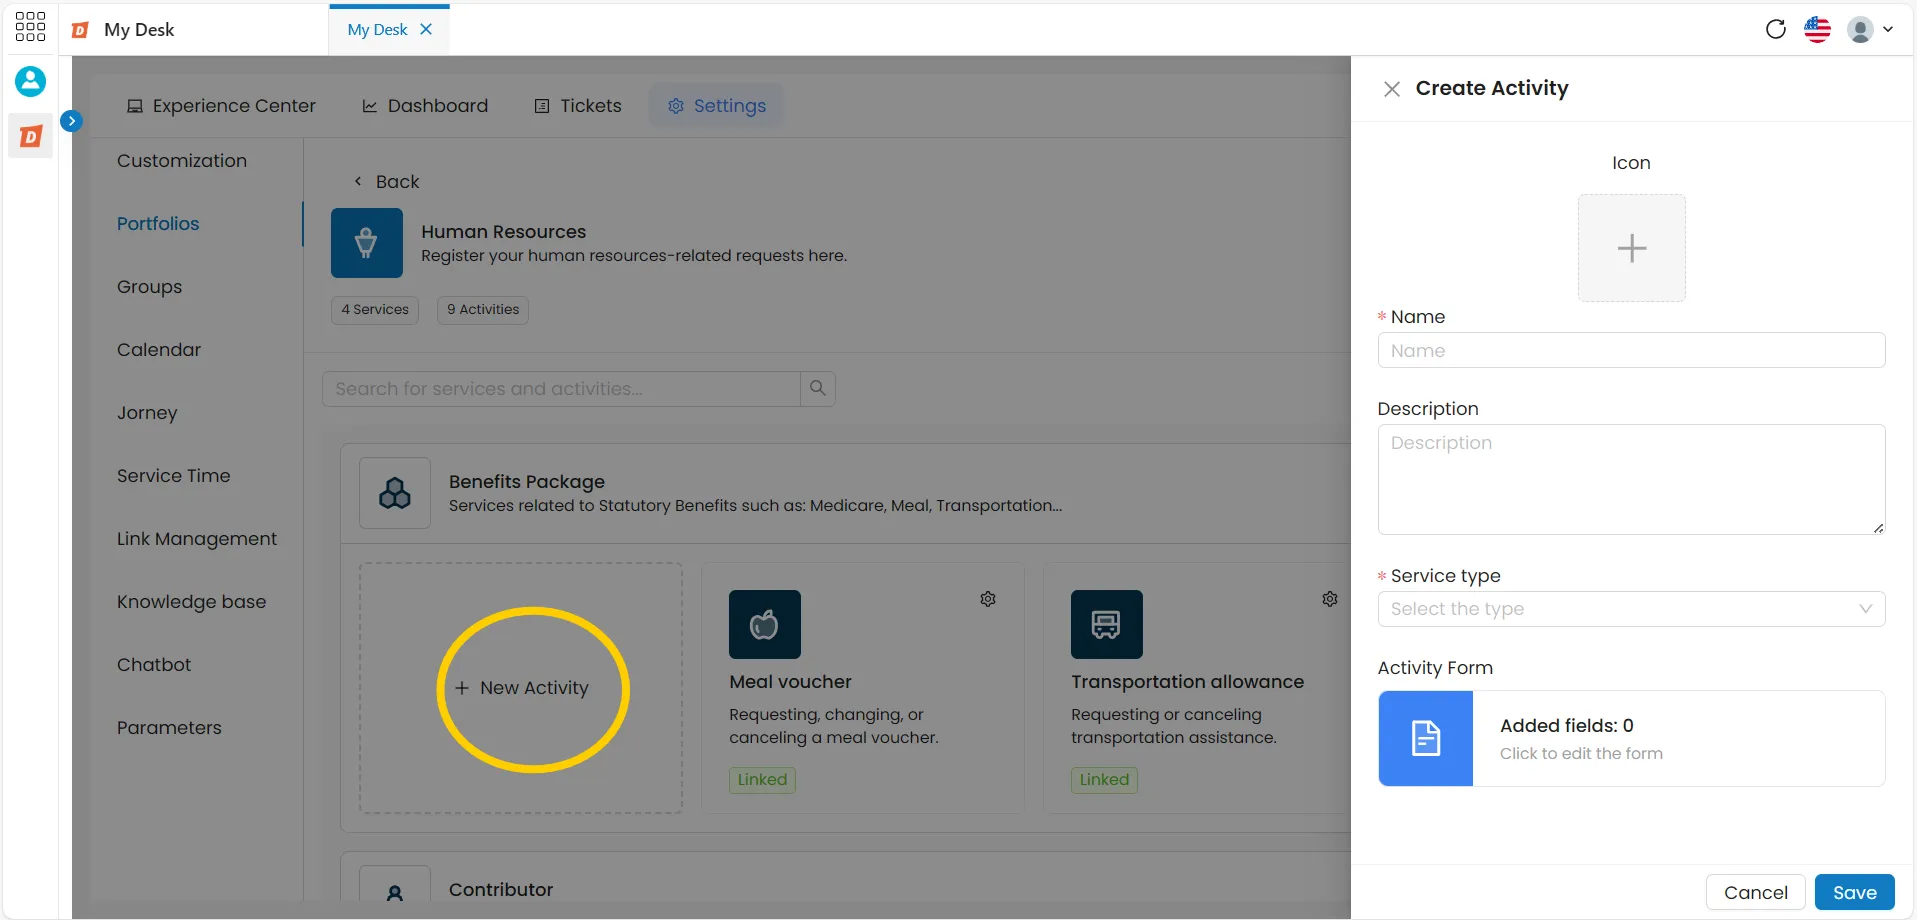Open Customization settings
Viewport: 1917px width, 920px height.
point(182,161)
